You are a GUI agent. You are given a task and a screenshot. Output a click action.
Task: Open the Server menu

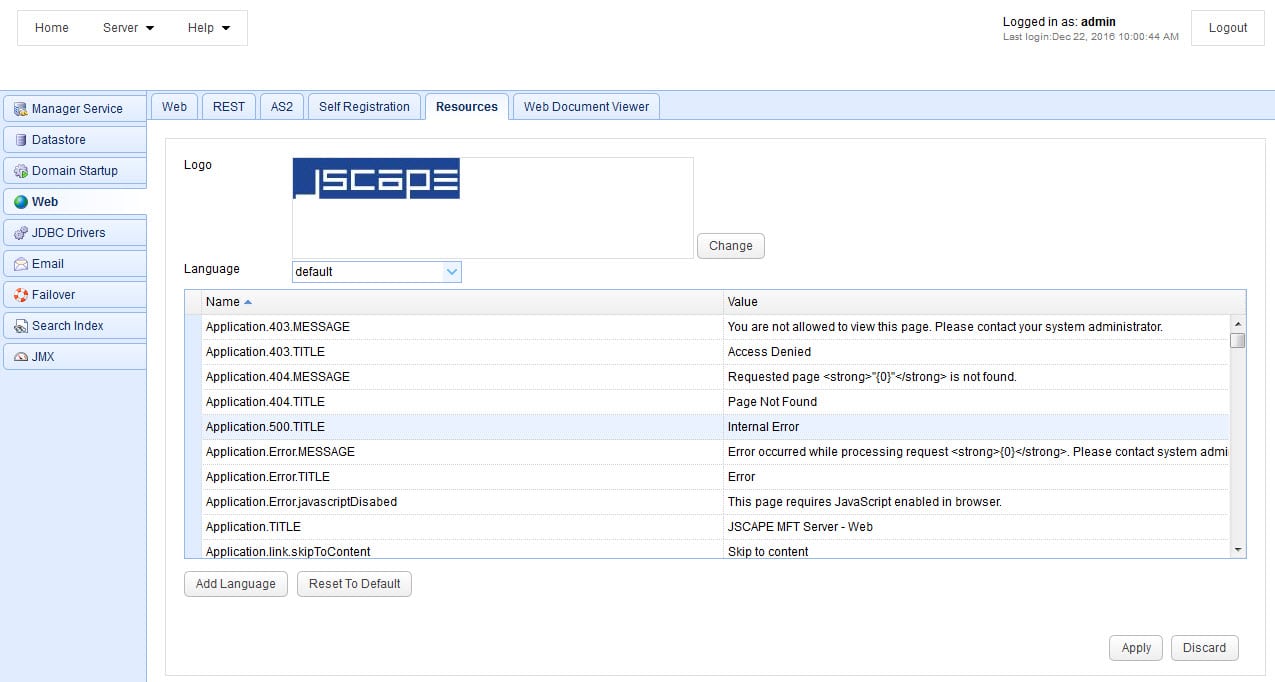128,28
